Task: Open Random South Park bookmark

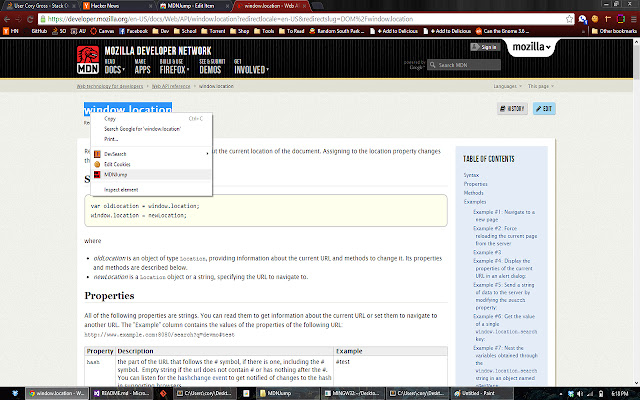Action: [337, 31]
